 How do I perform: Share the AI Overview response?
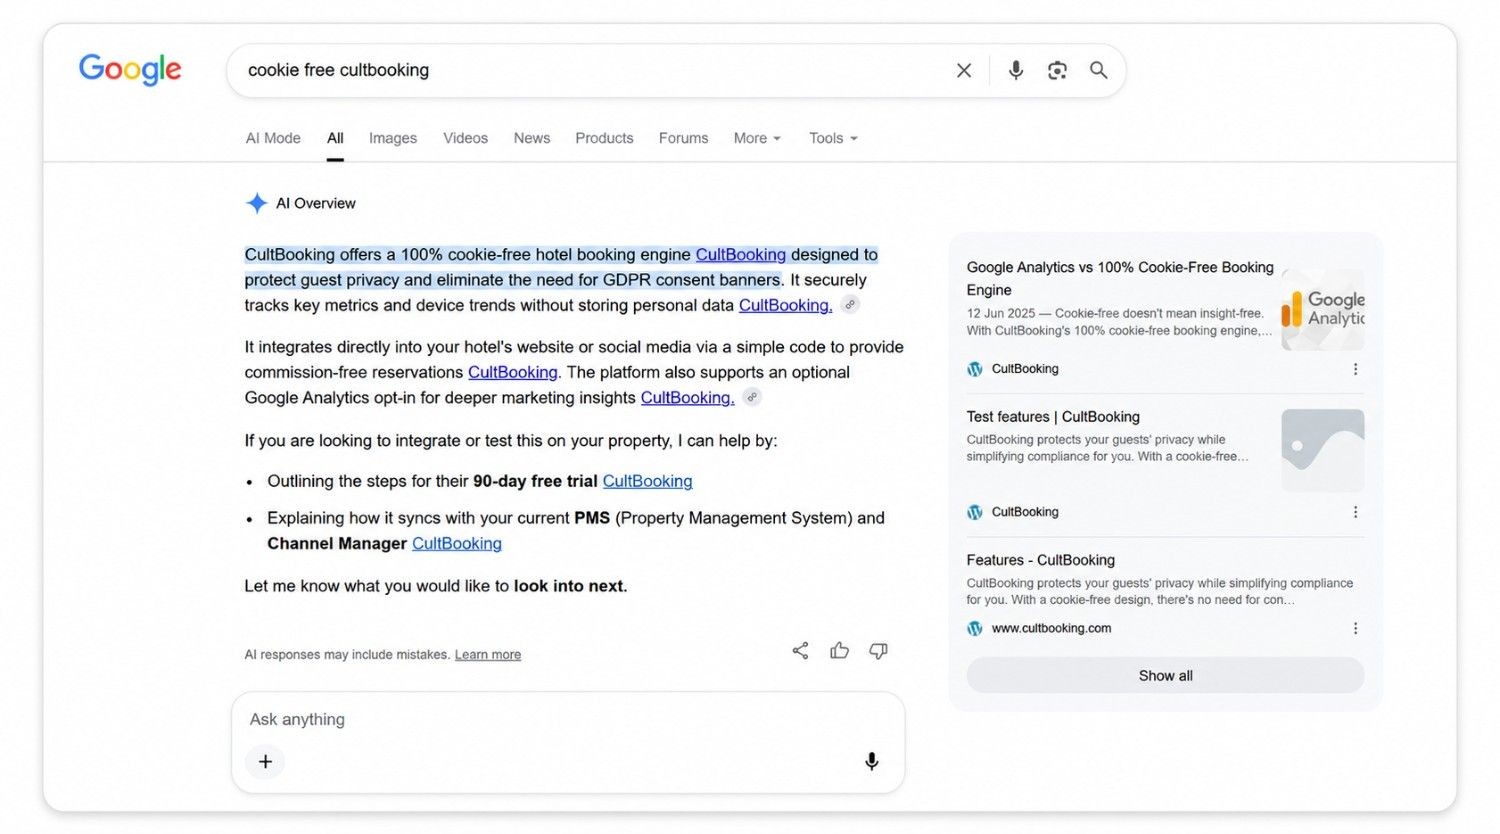(800, 651)
